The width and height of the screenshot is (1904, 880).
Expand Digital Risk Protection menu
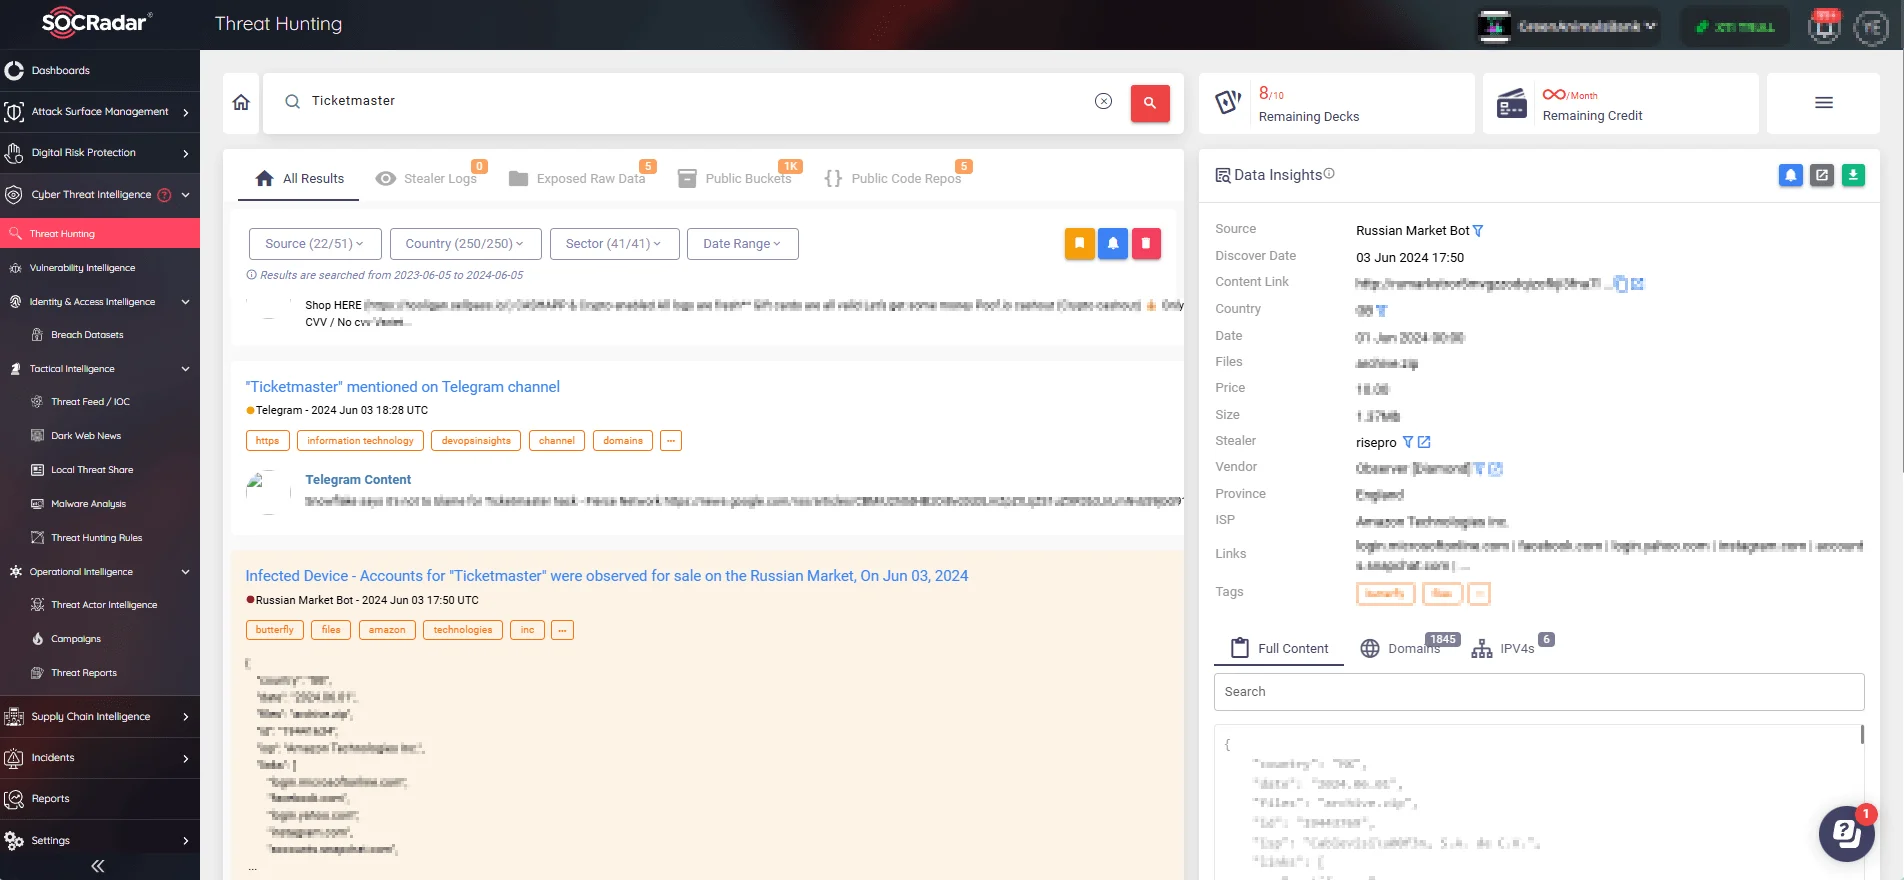point(100,153)
